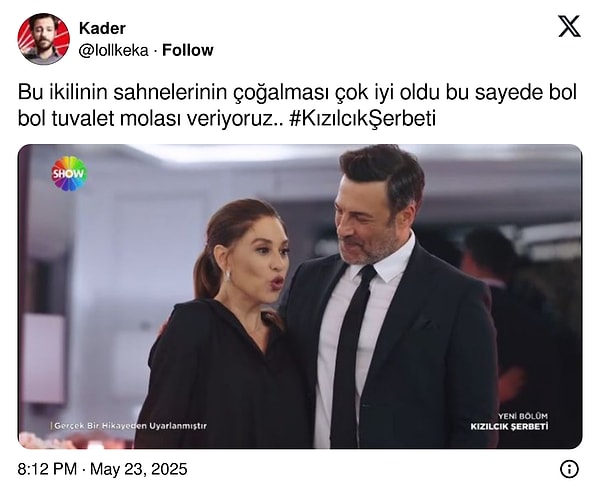Open the May 23, 2025 date link
The width and height of the screenshot is (600, 499).
coord(139,469)
